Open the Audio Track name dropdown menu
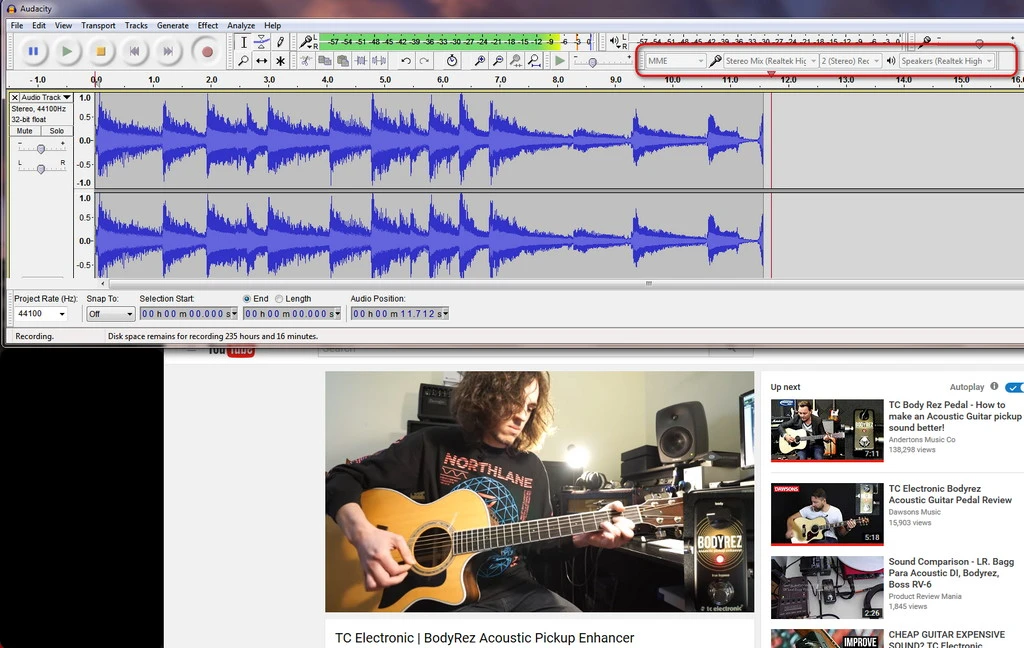 [46, 97]
